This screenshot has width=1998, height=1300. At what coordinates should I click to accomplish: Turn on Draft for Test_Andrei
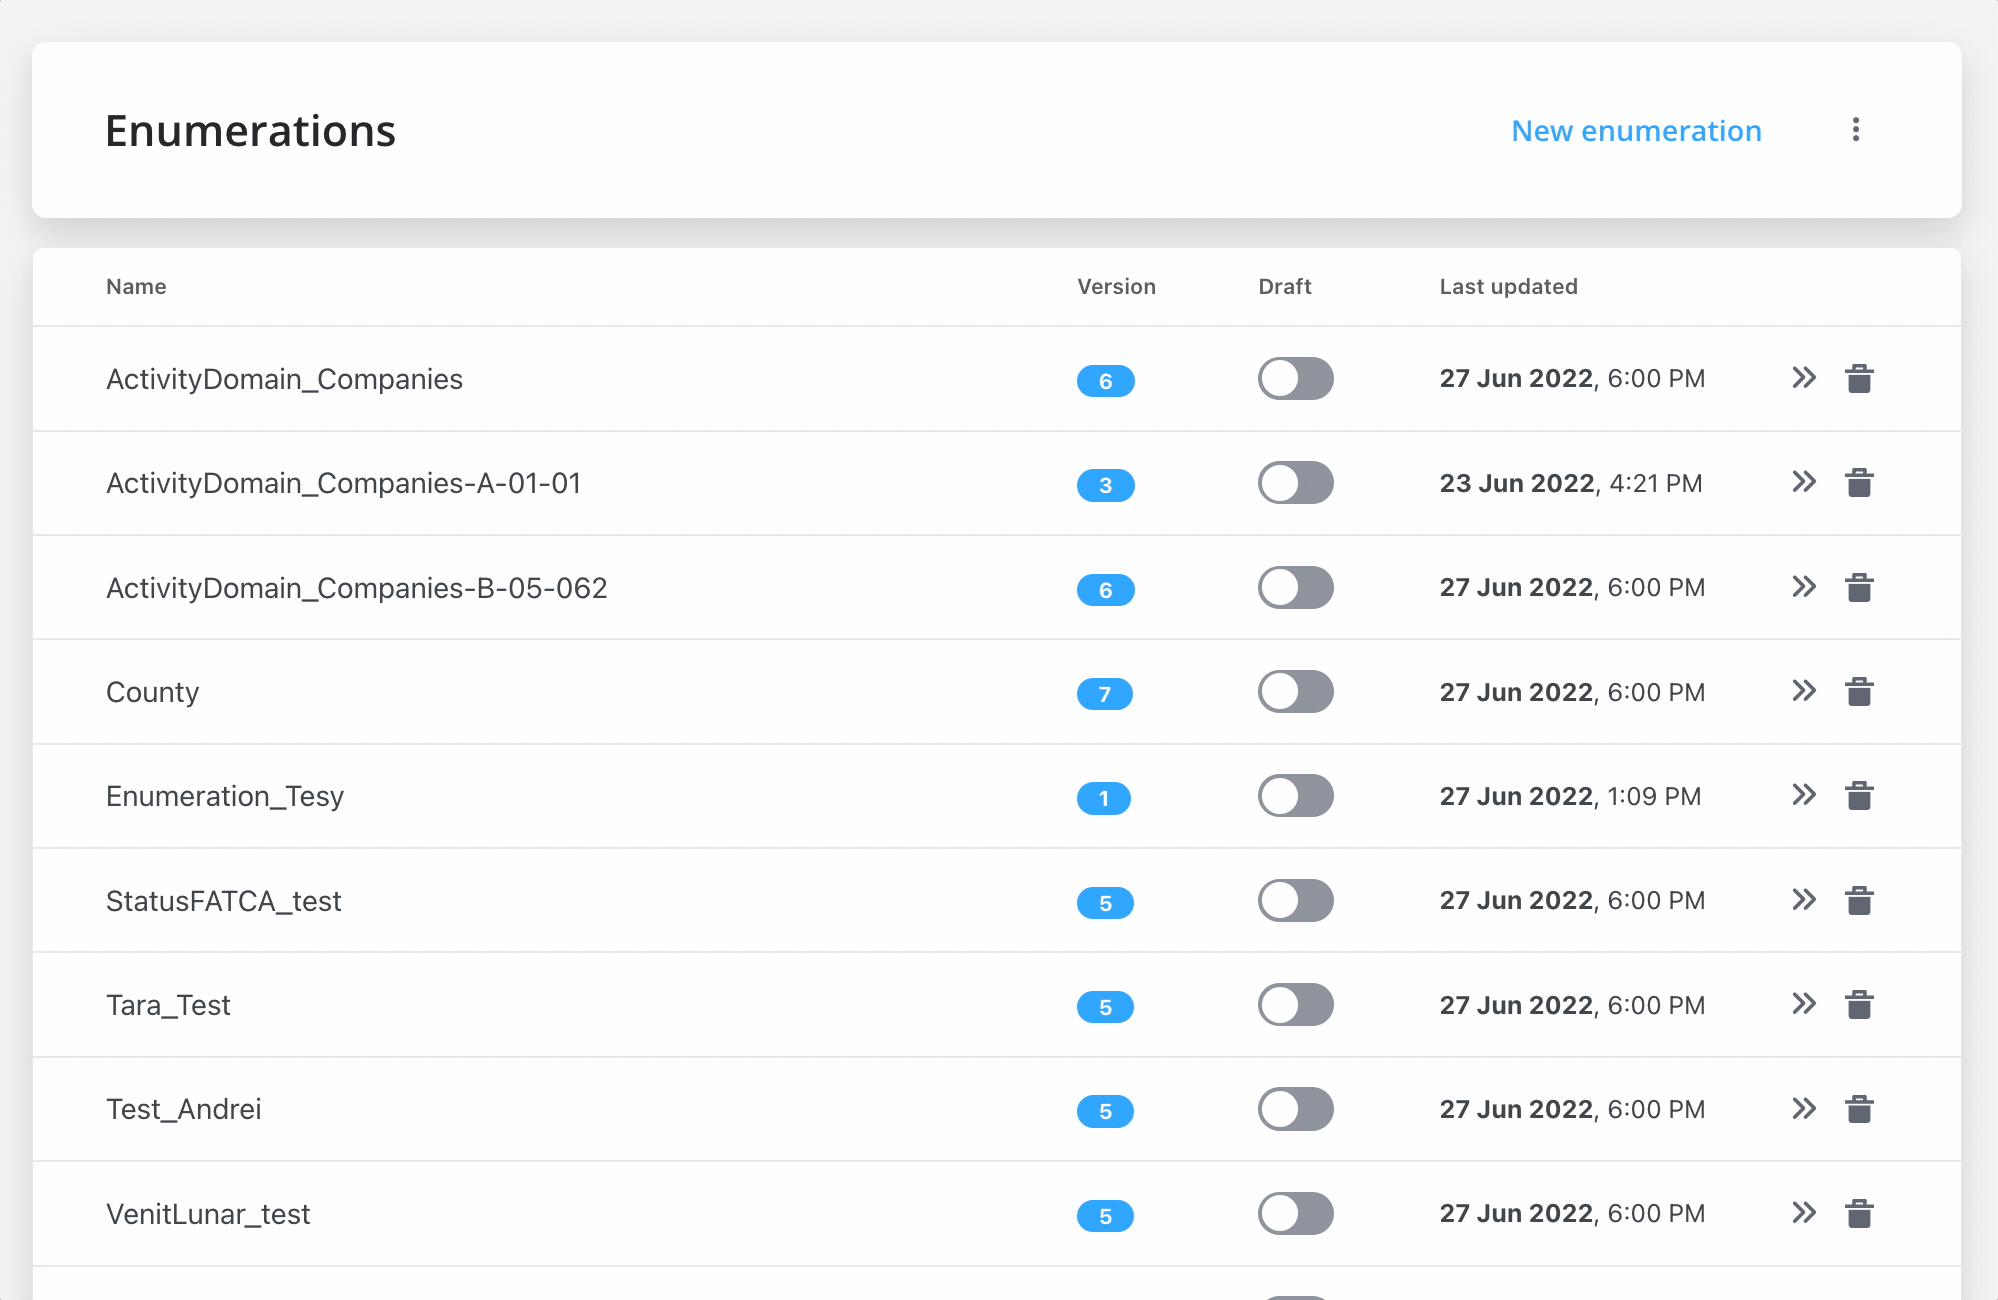(x=1296, y=1109)
